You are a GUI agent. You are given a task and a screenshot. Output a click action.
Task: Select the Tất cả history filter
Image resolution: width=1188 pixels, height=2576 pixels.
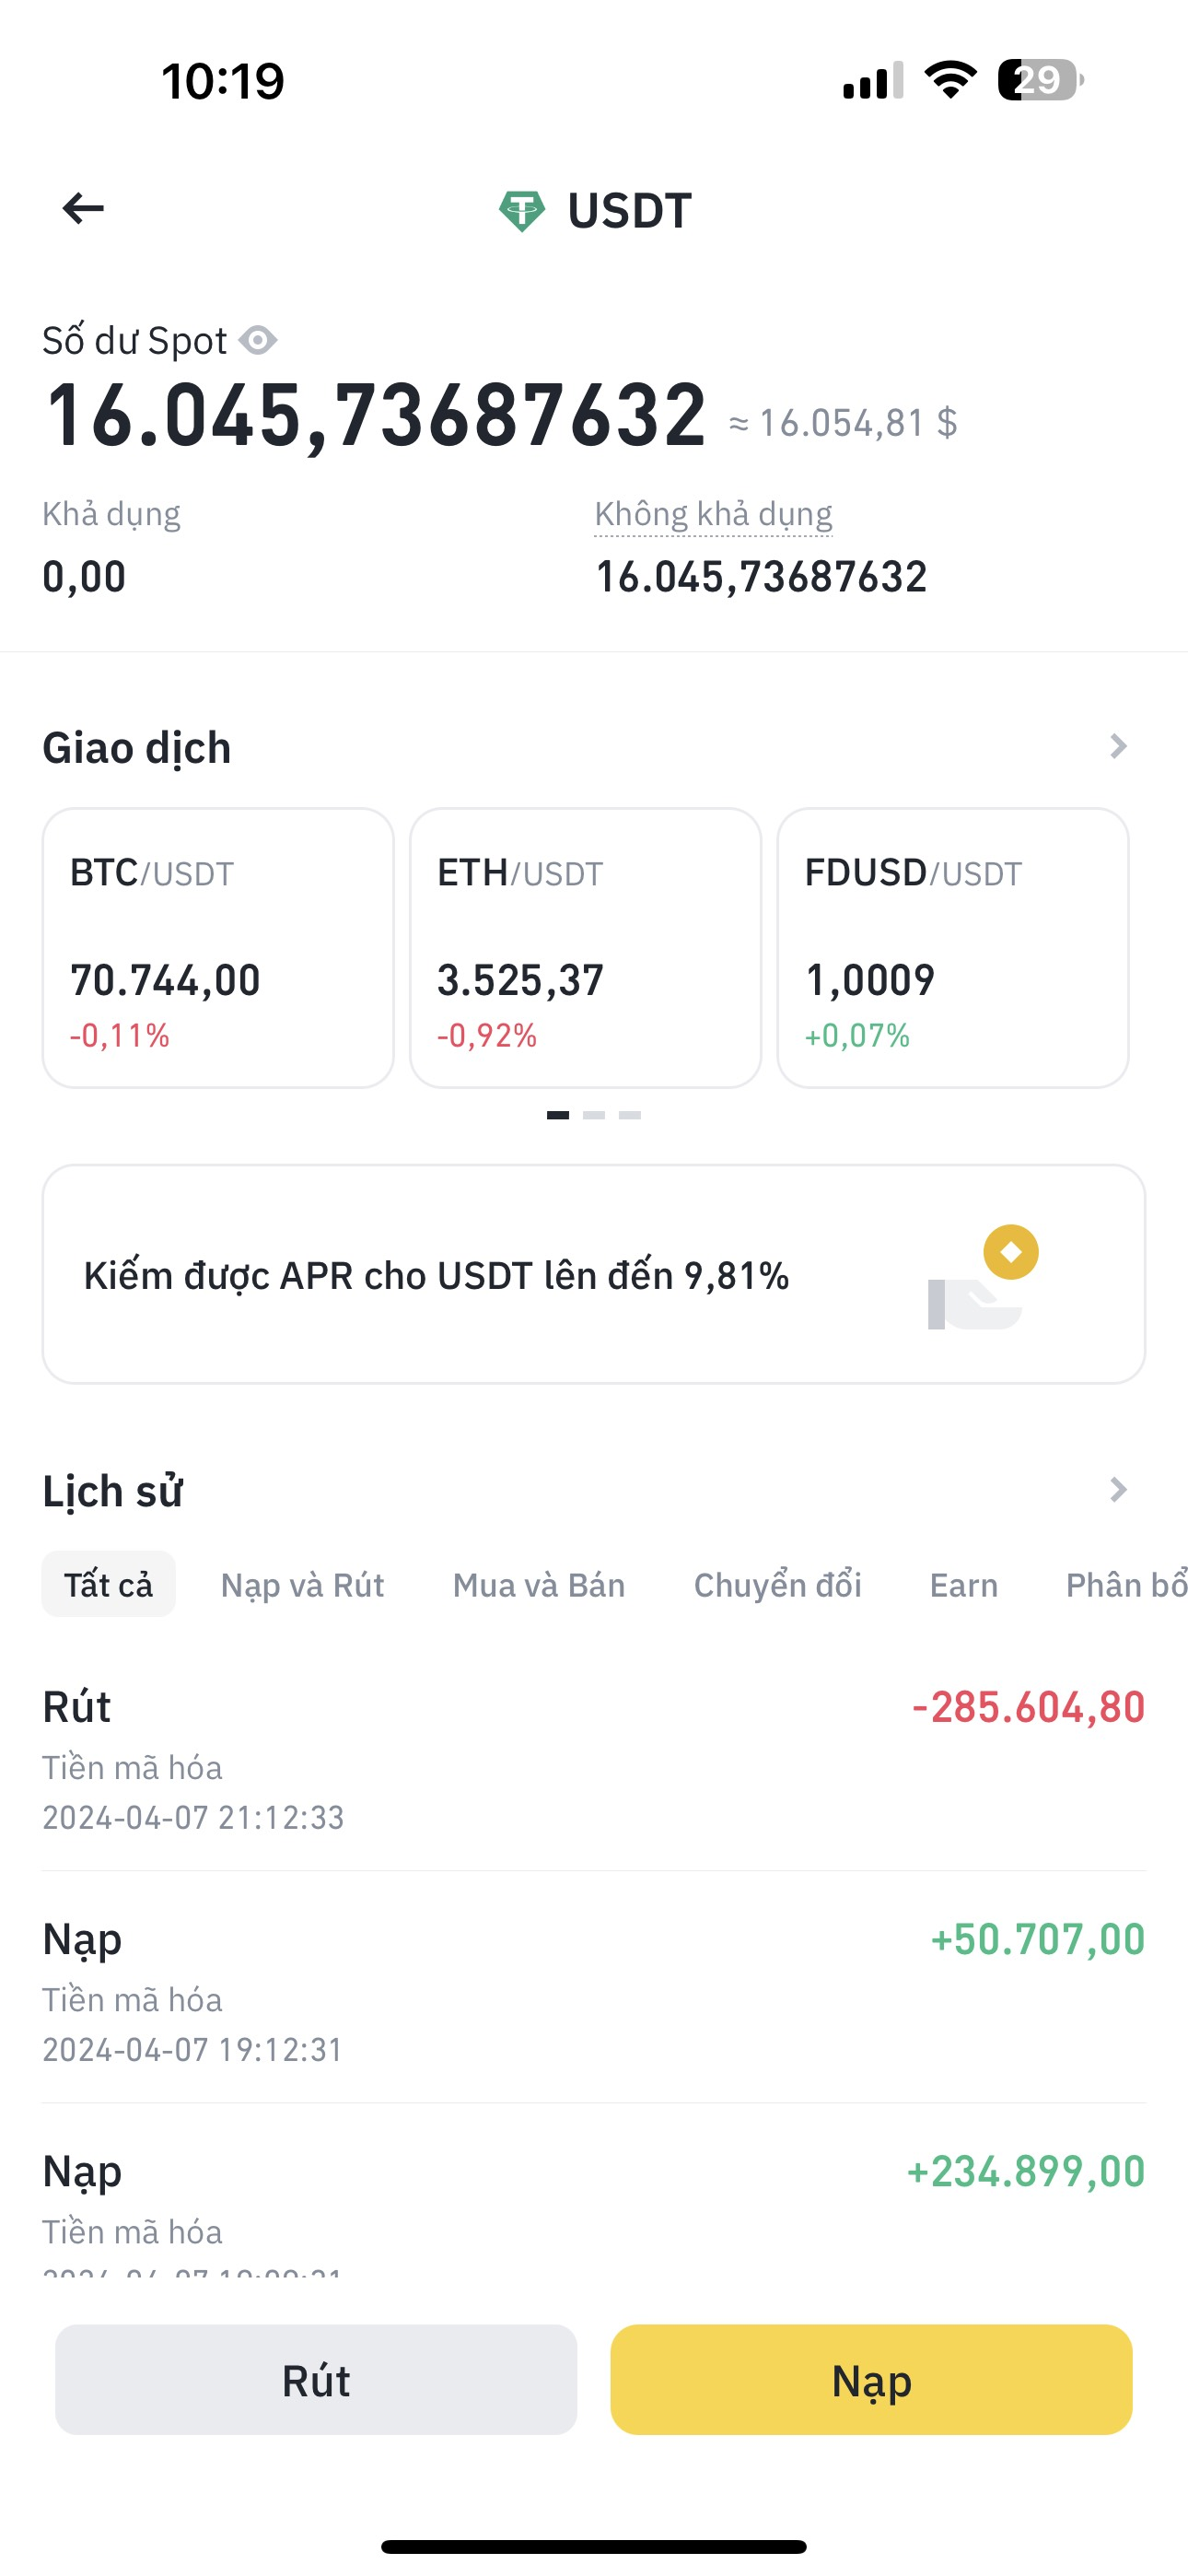[x=108, y=1585]
